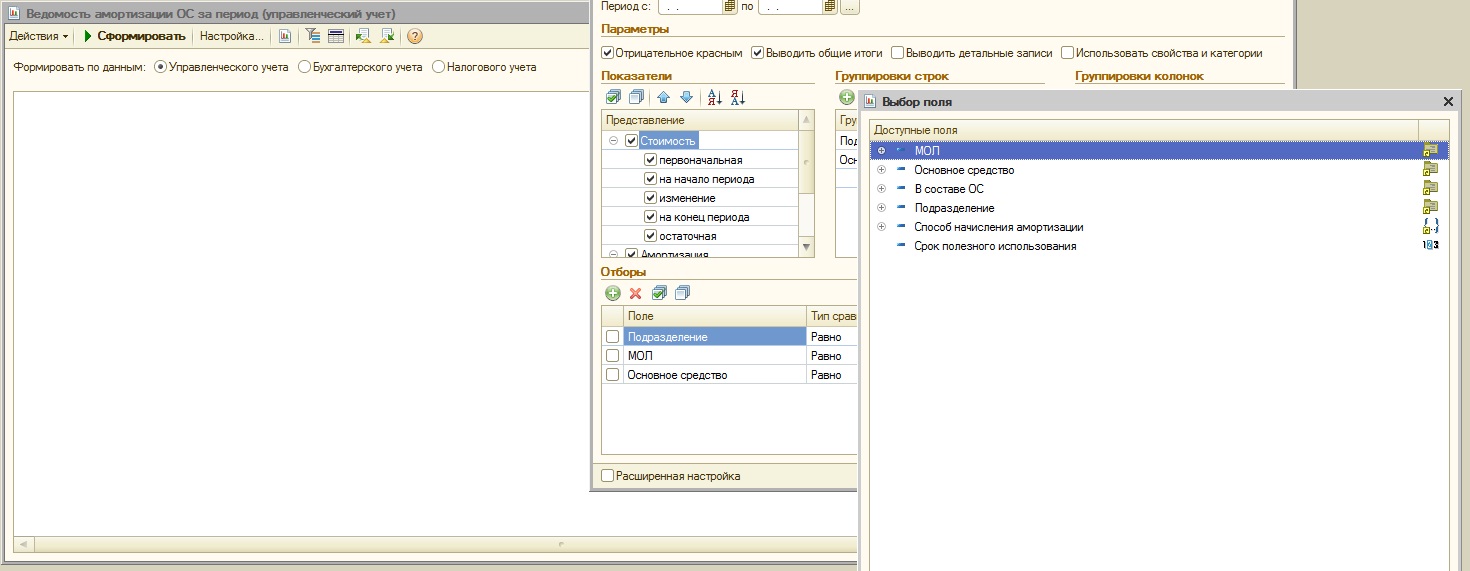Expand Основное средство field node
1470x571 pixels.
click(881, 170)
